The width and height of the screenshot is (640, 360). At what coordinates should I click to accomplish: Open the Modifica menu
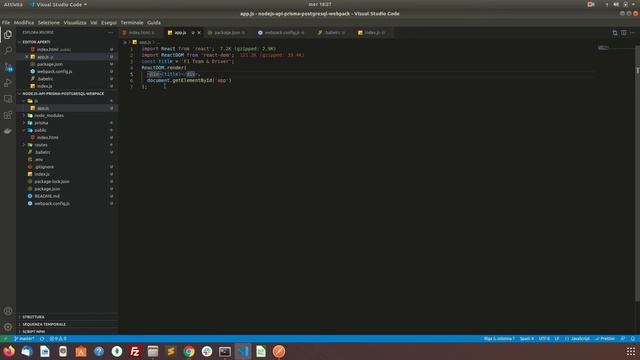pyautogui.click(x=24, y=22)
